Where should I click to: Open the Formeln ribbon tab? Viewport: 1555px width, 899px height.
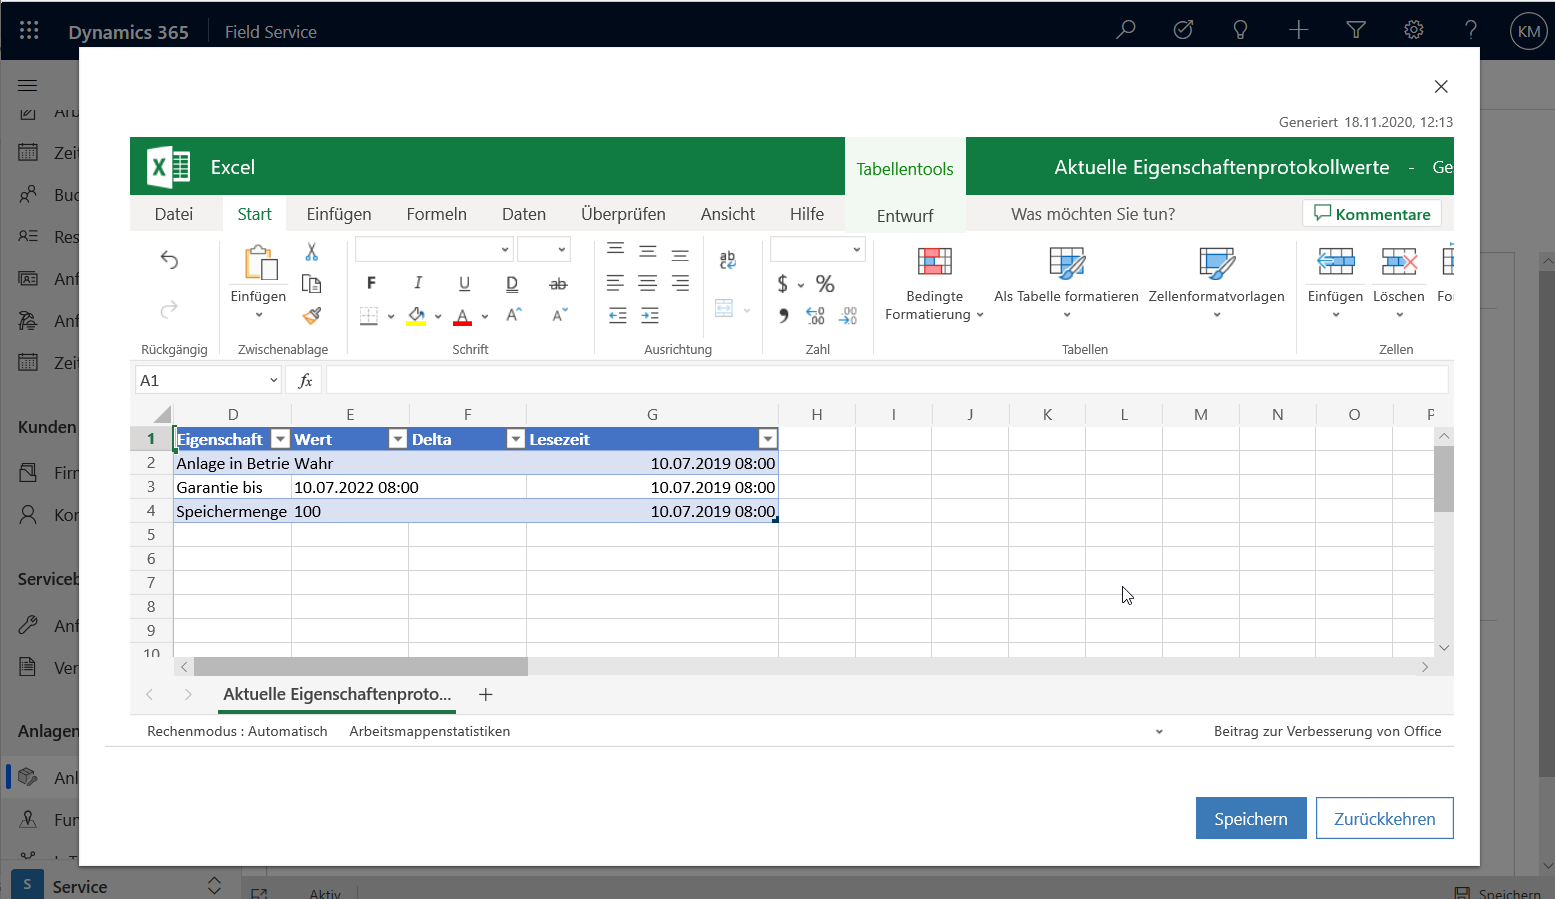(x=436, y=214)
